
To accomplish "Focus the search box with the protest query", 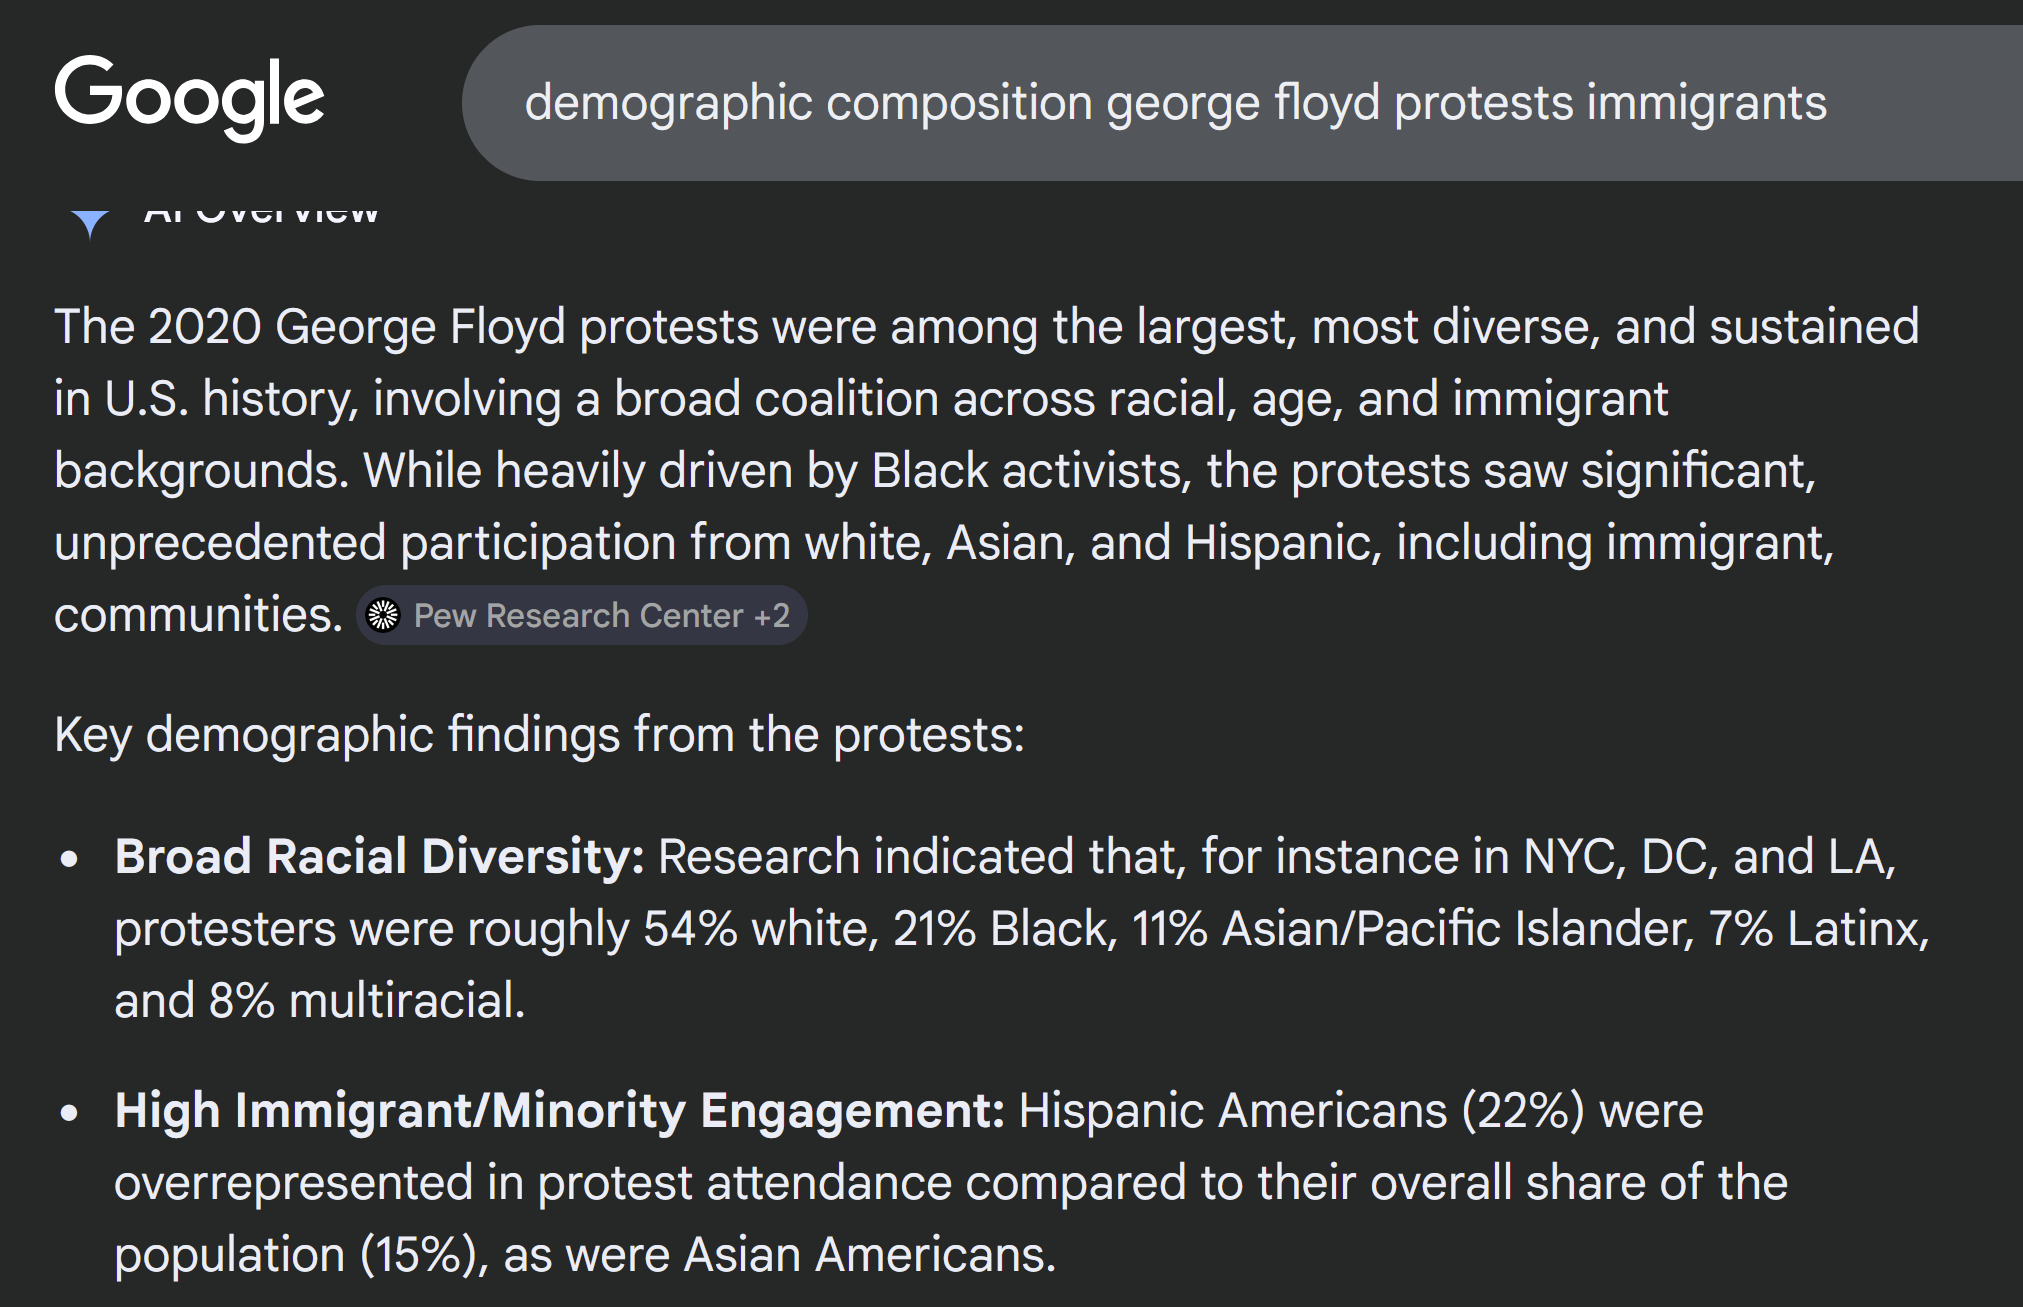I will [1240, 103].
